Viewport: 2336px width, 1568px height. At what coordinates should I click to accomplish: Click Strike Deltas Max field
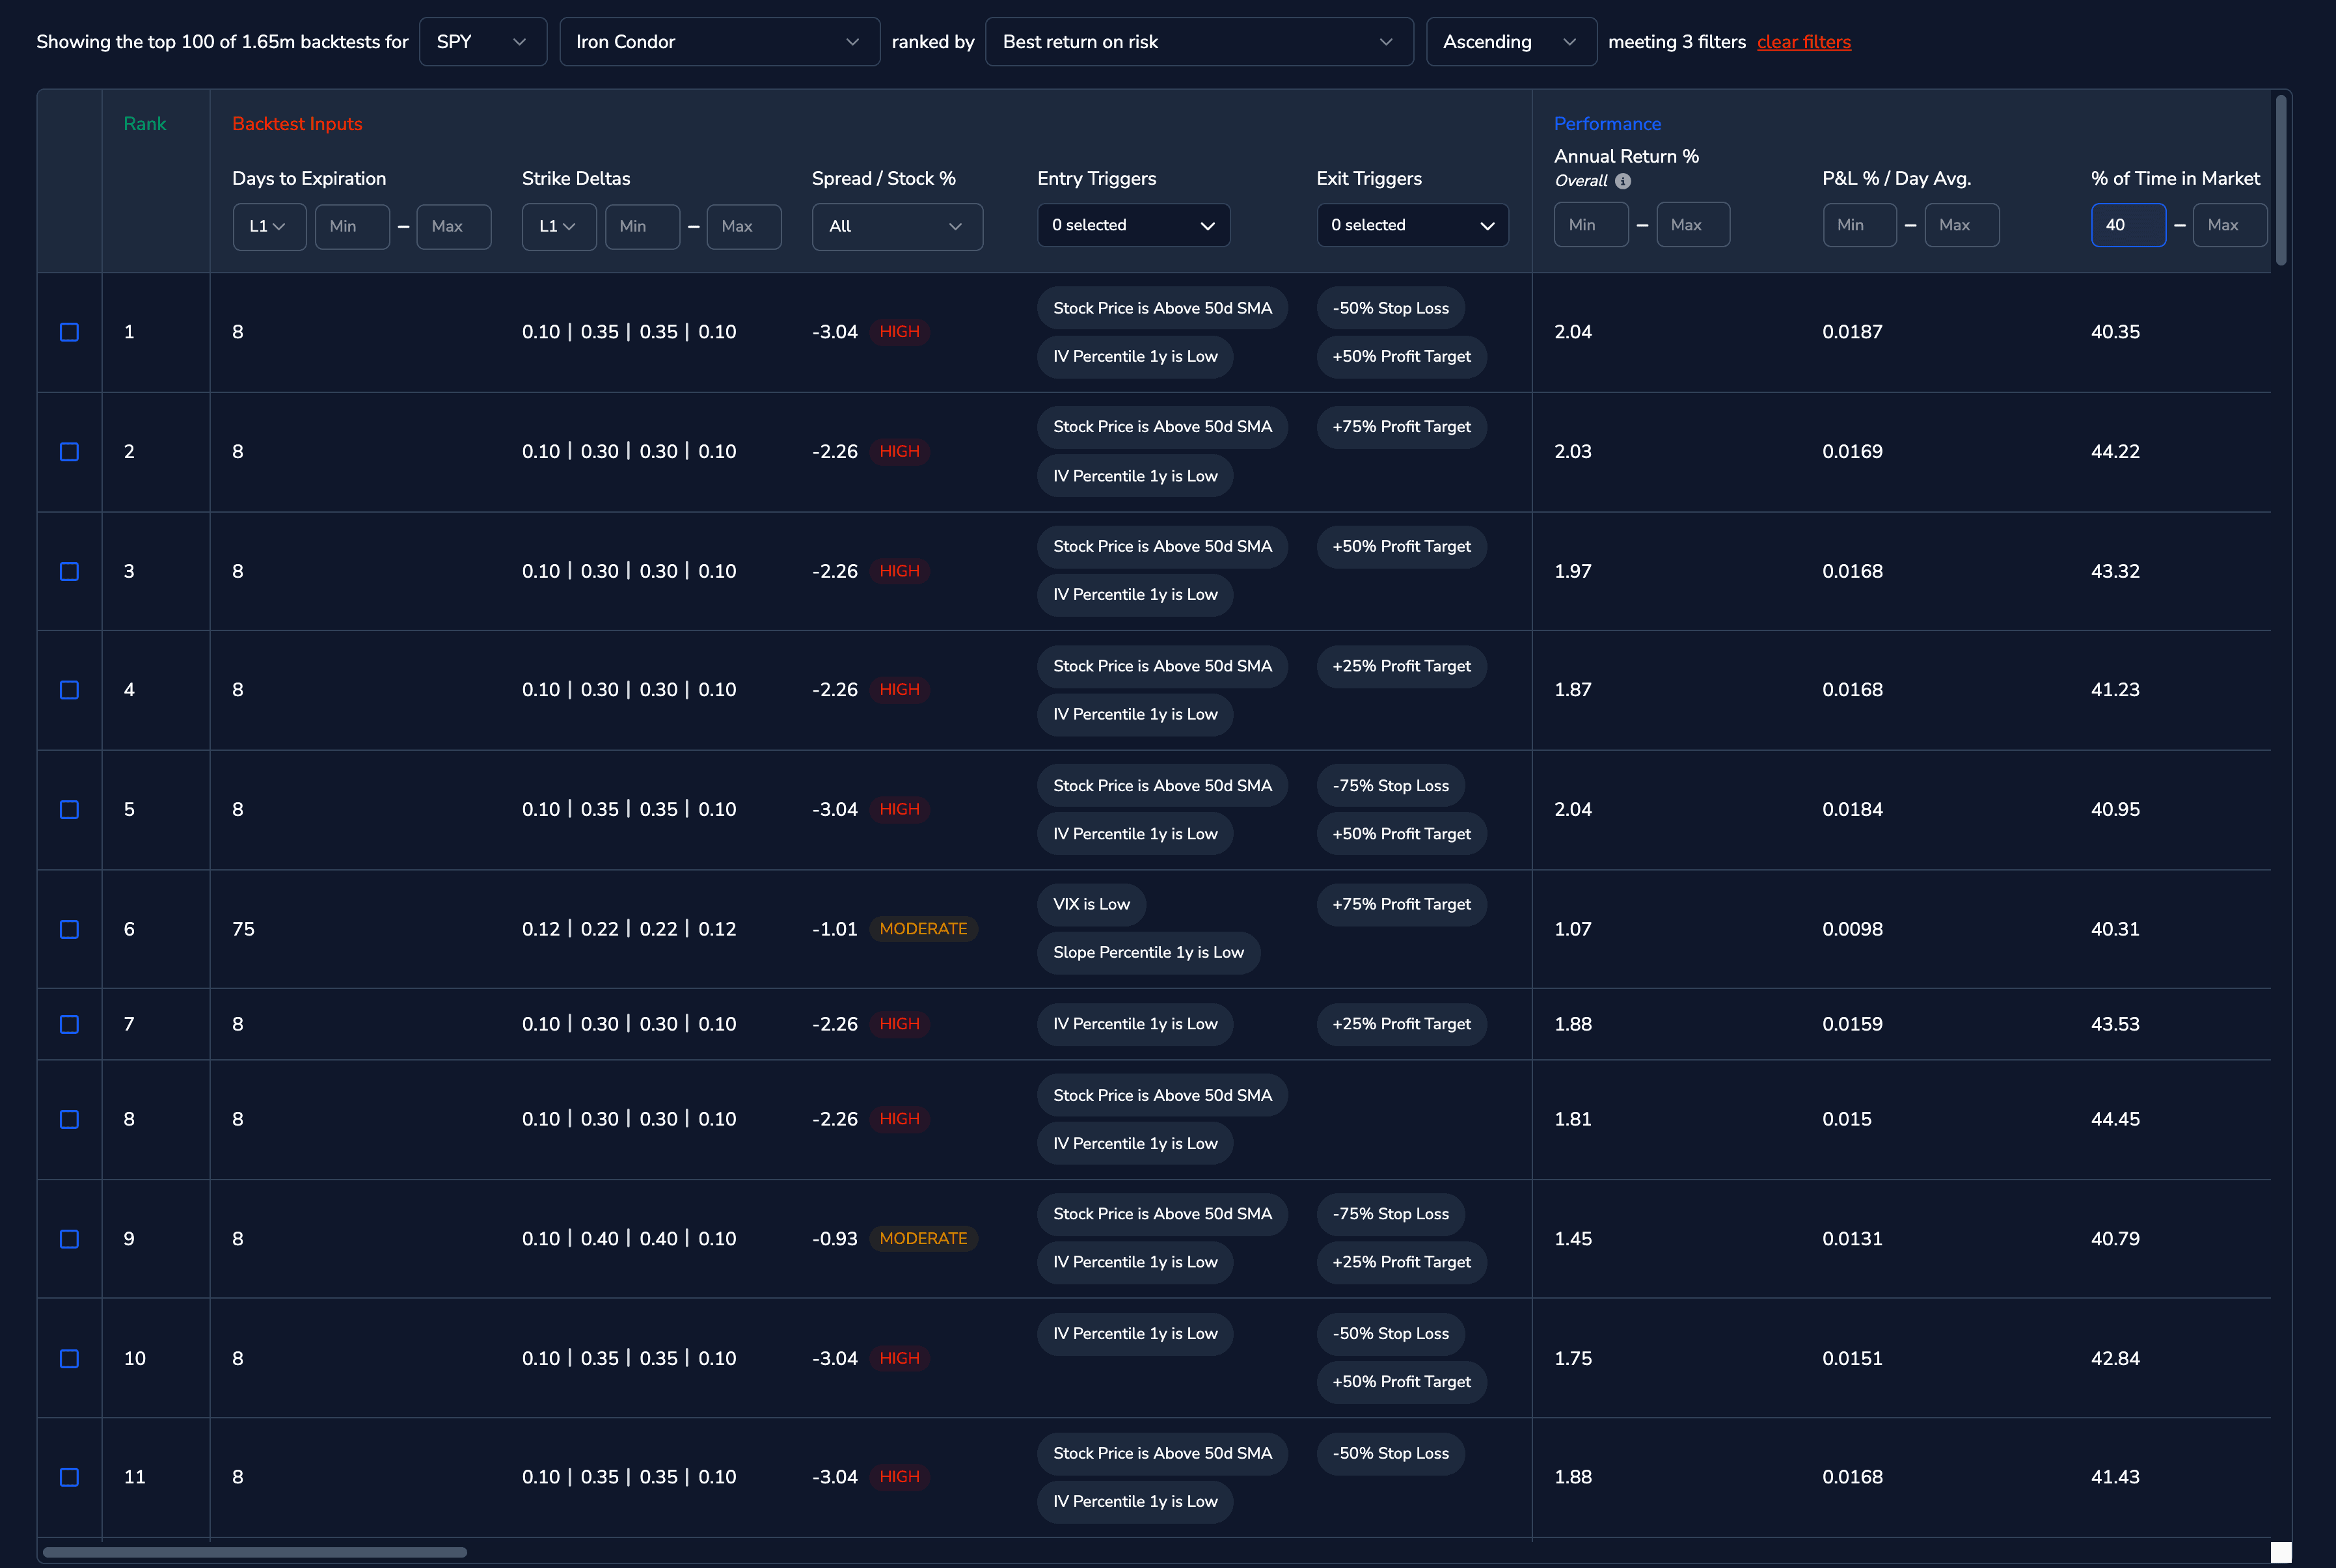tap(743, 226)
